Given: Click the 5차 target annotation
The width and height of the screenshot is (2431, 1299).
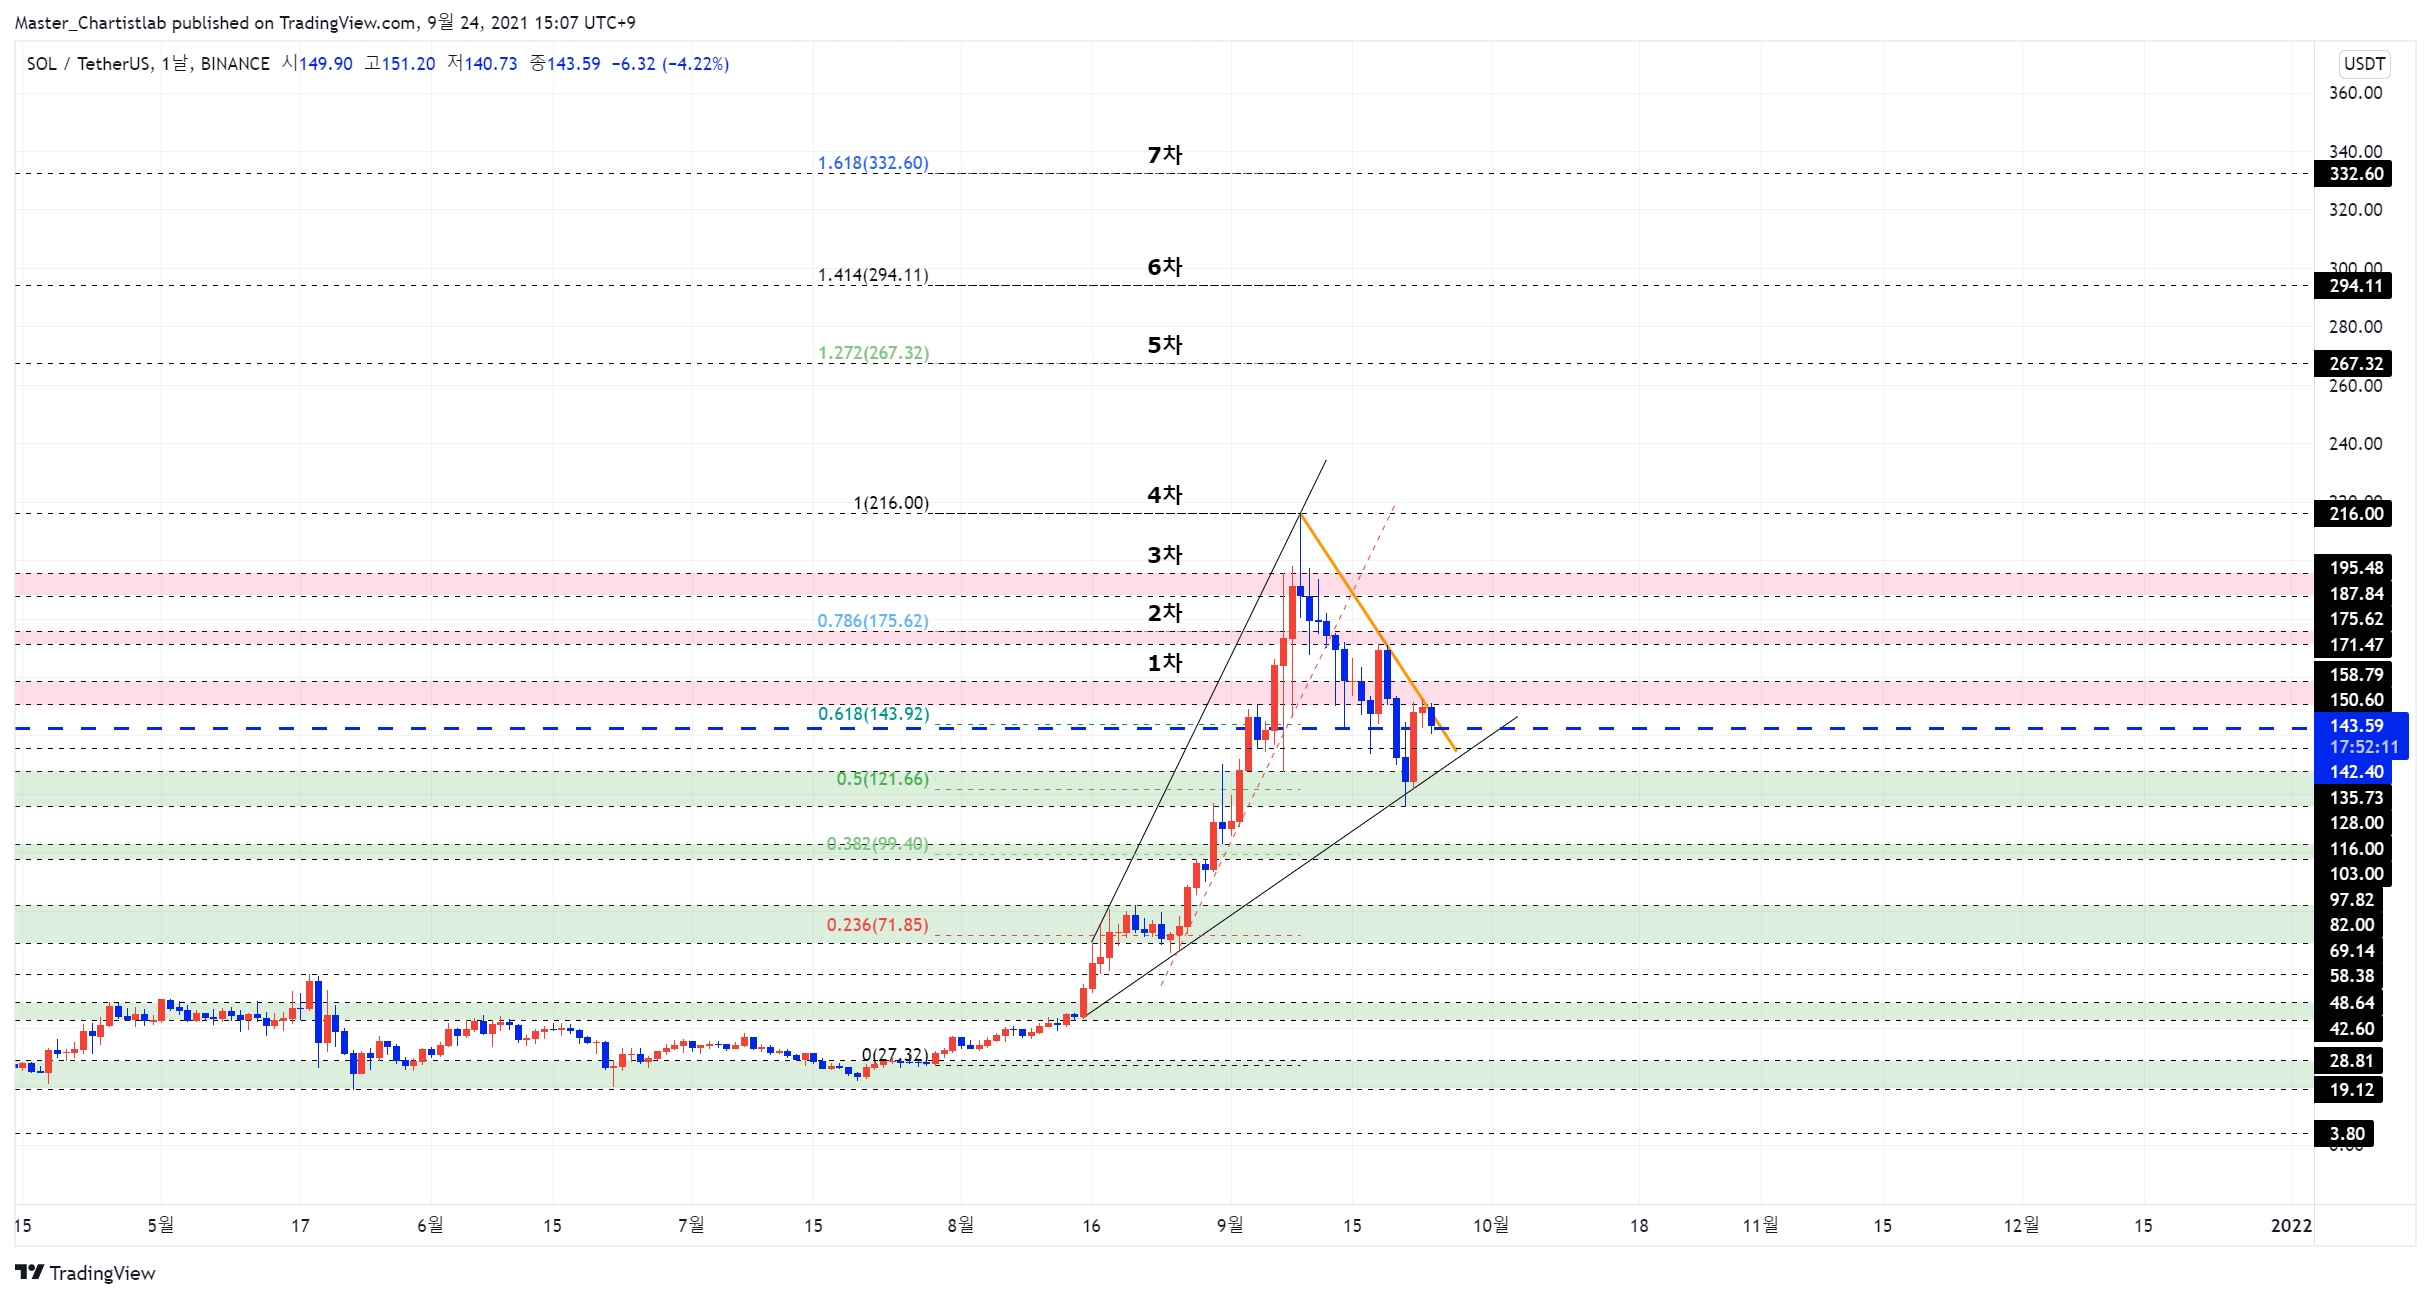Looking at the screenshot, I should coord(1165,345).
